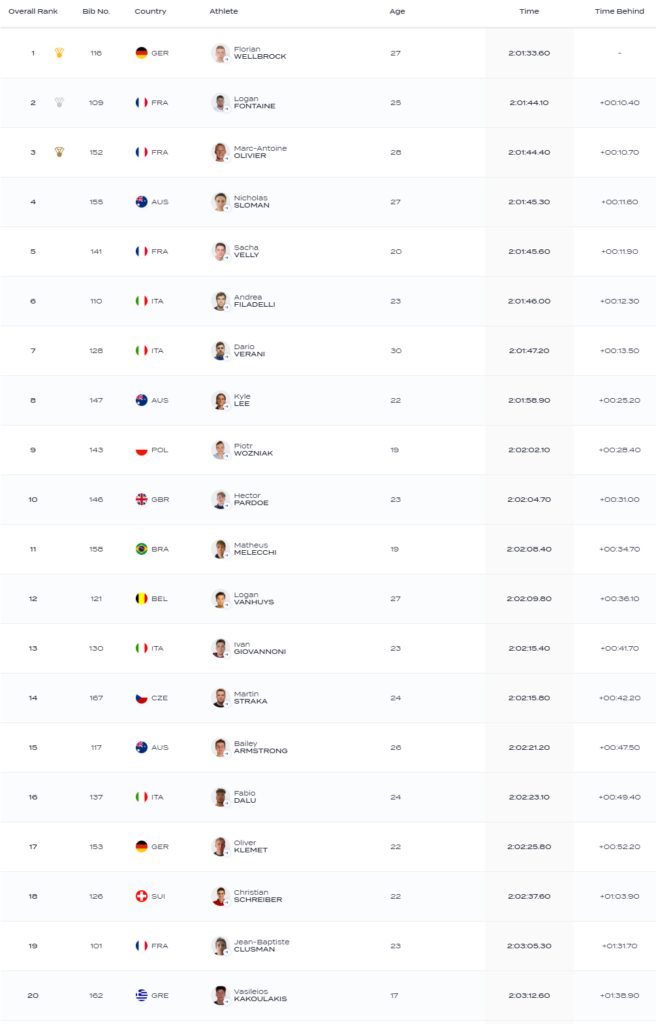Screen dimensions: 656x1024
Task: Click the silver medal icon for rank 2
Action: [59, 103]
